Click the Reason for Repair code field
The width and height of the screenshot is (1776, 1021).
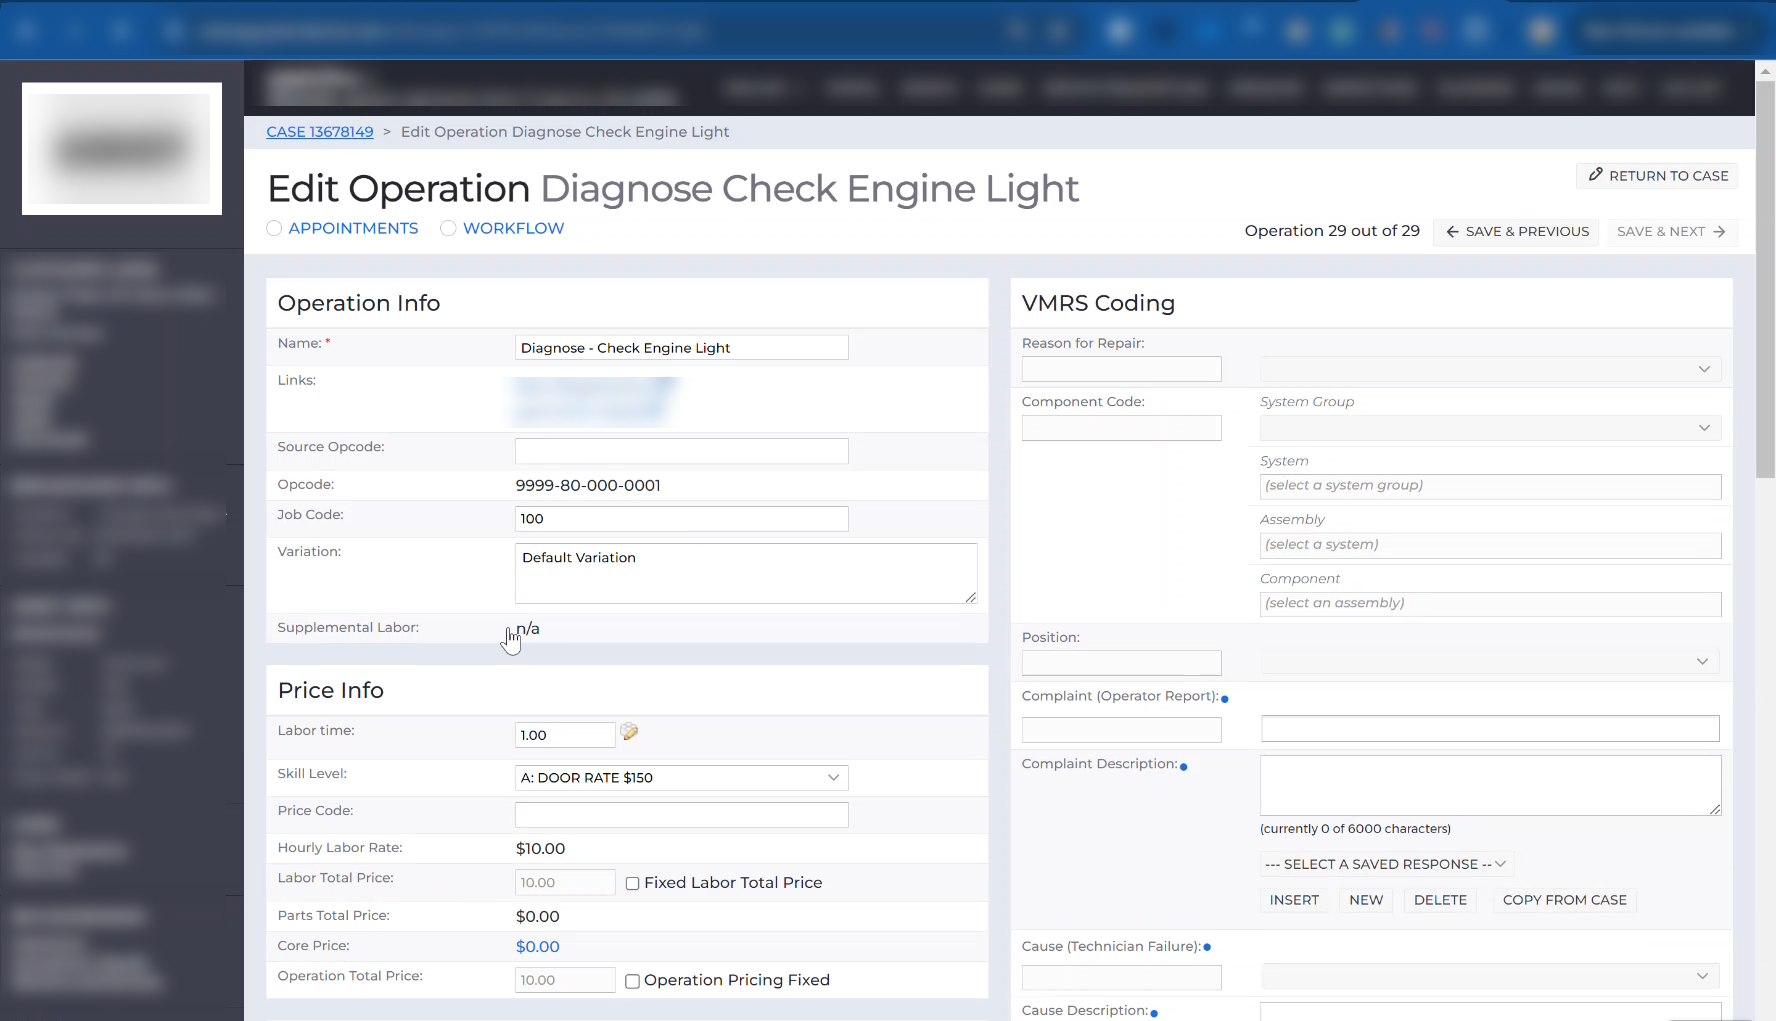pos(1121,369)
